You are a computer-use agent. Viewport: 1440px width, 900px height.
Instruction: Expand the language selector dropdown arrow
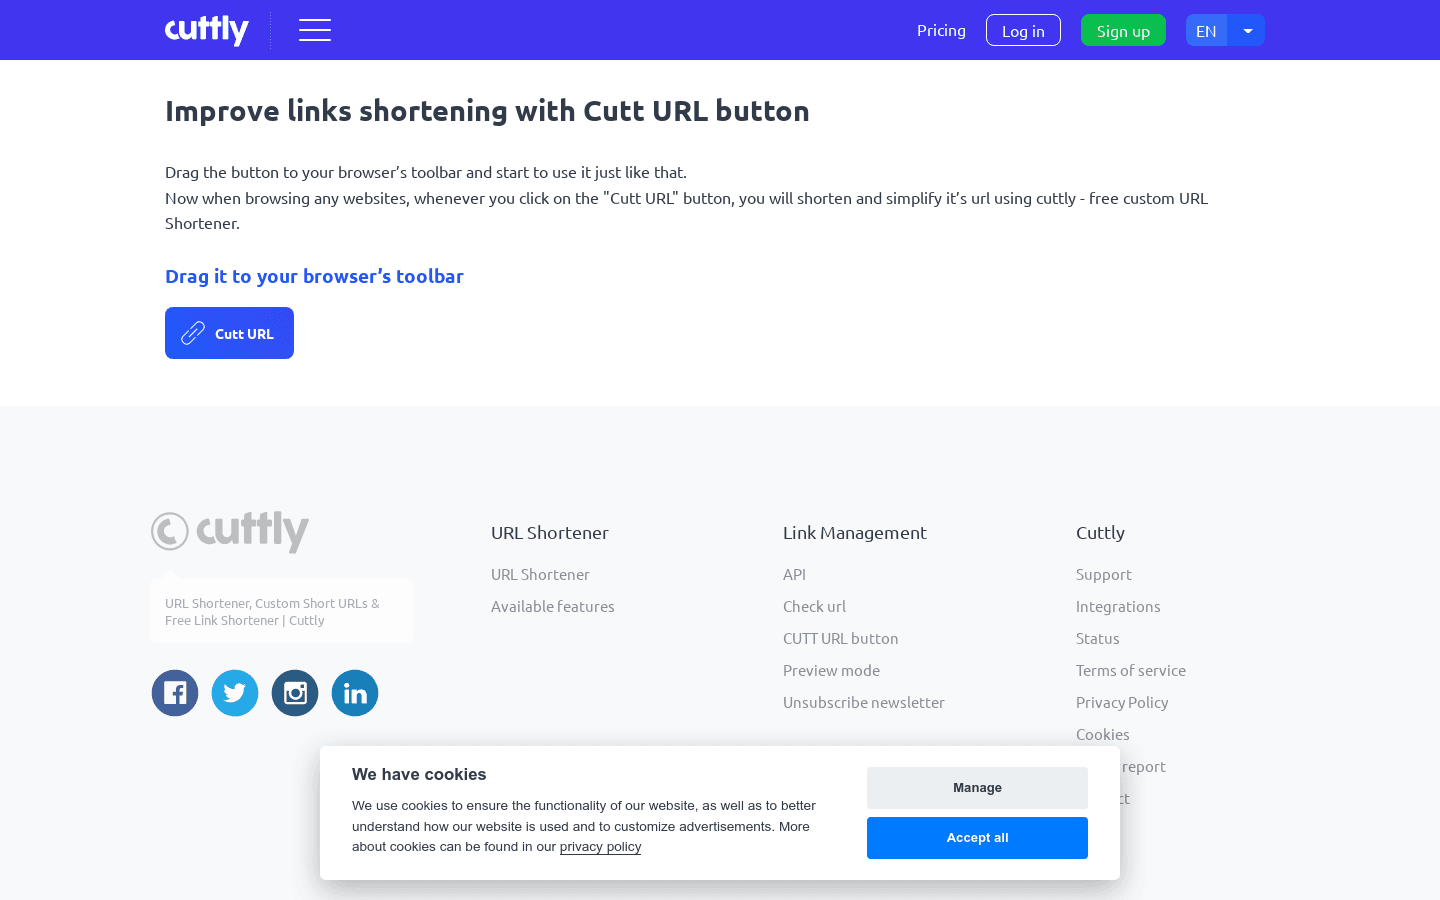tap(1247, 30)
